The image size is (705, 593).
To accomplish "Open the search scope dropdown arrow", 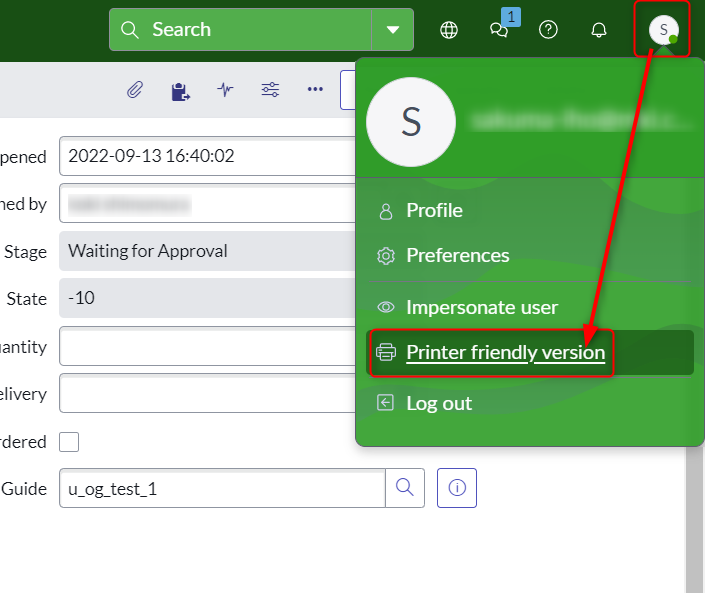I will point(393,30).
